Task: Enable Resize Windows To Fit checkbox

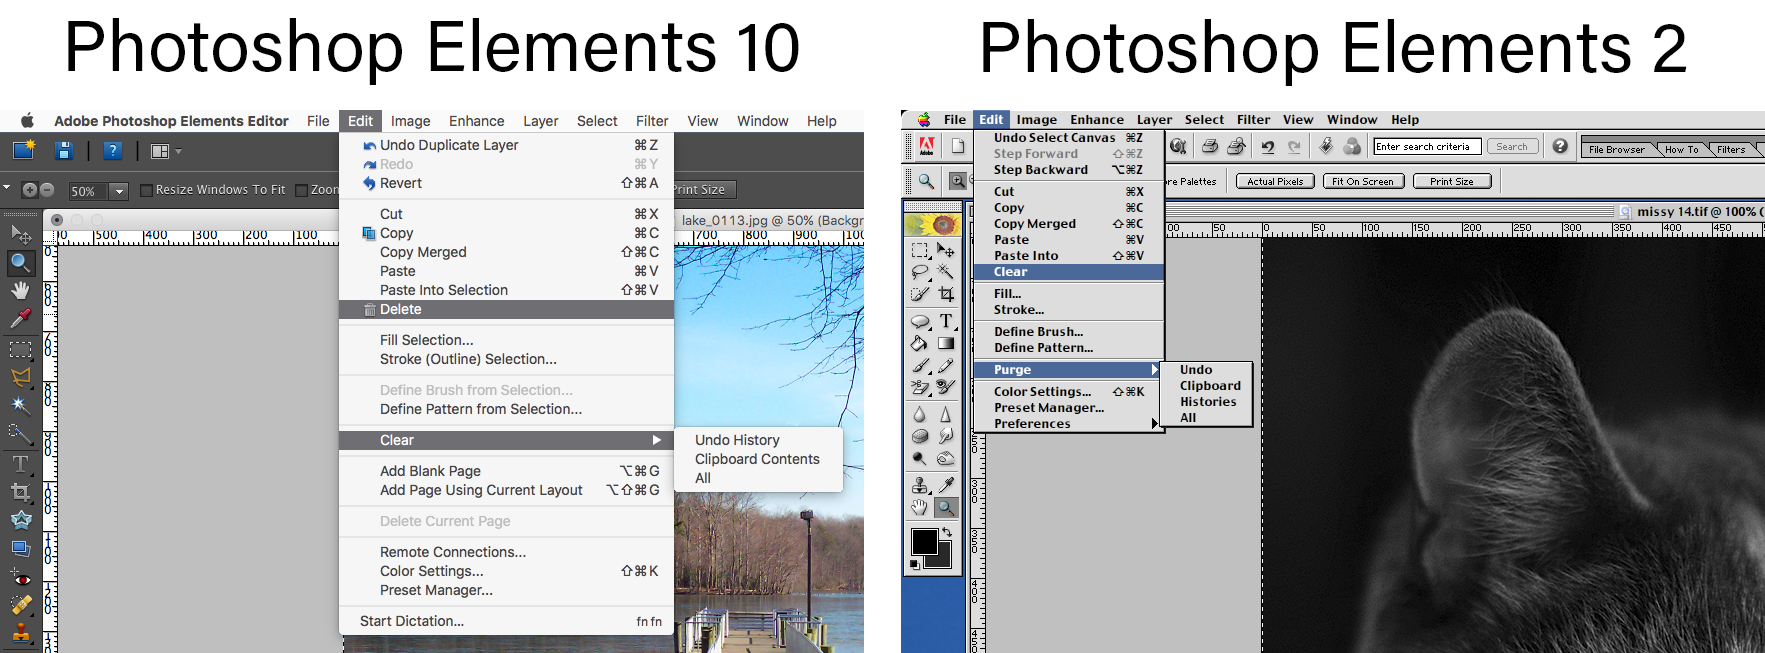Action: tap(146, 190)
